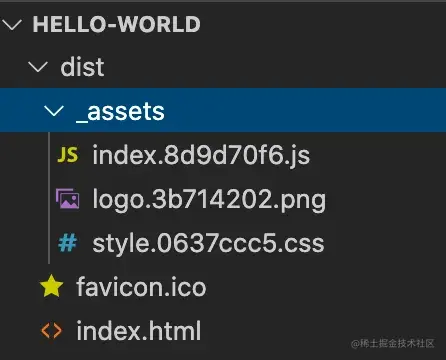The width and height of the screenshot is (446, 360).
Task: Click the yellow JS file icon
Action: [x=68, y=155]
